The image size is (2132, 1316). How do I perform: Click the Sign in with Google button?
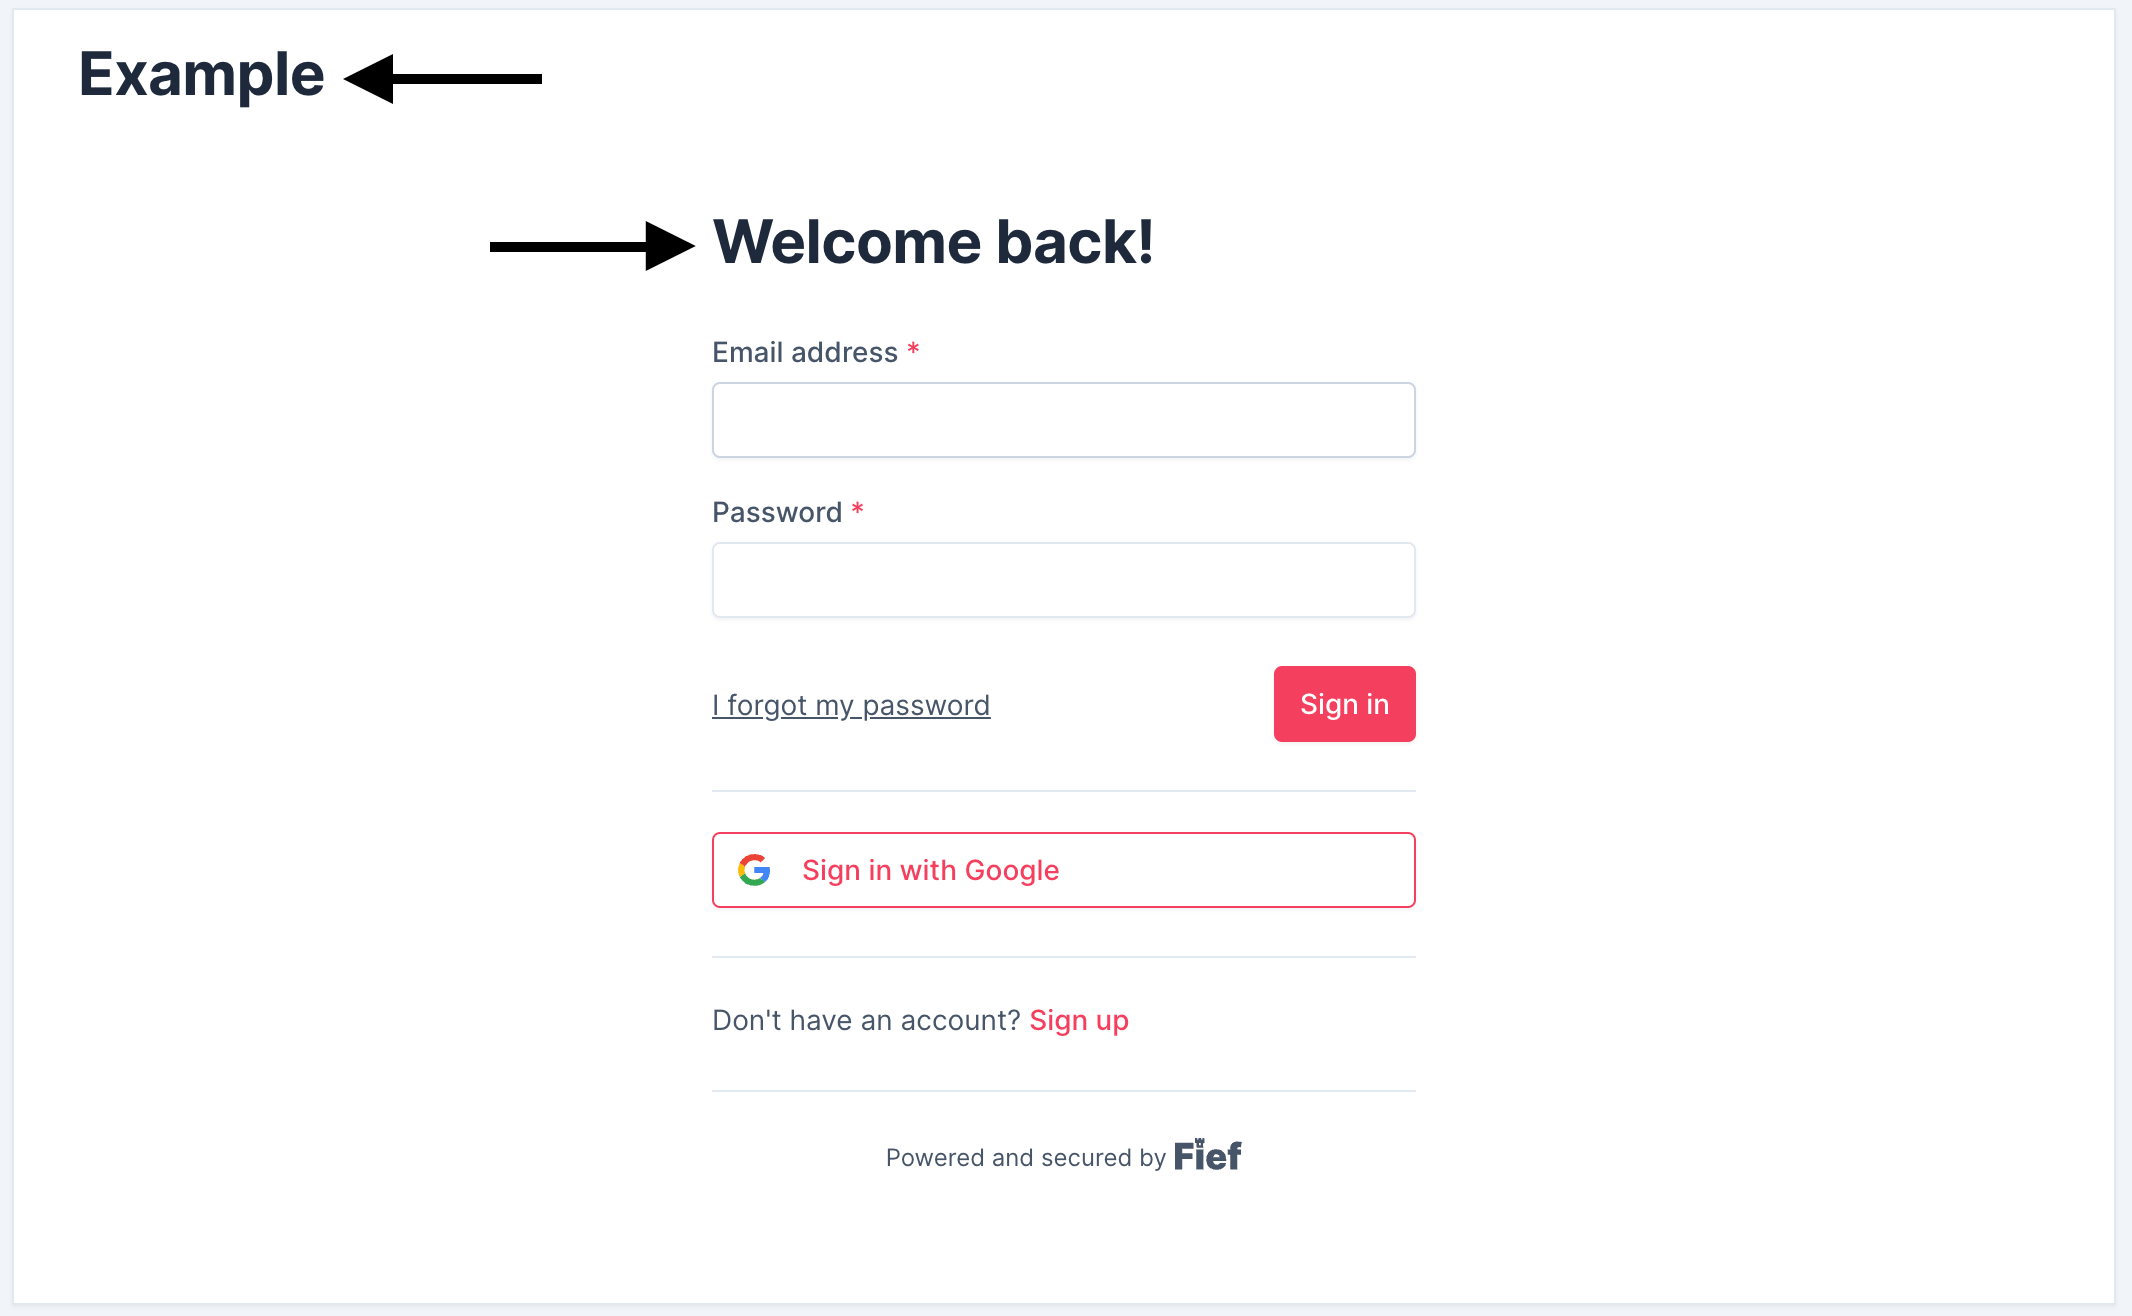click(1064, 868)
